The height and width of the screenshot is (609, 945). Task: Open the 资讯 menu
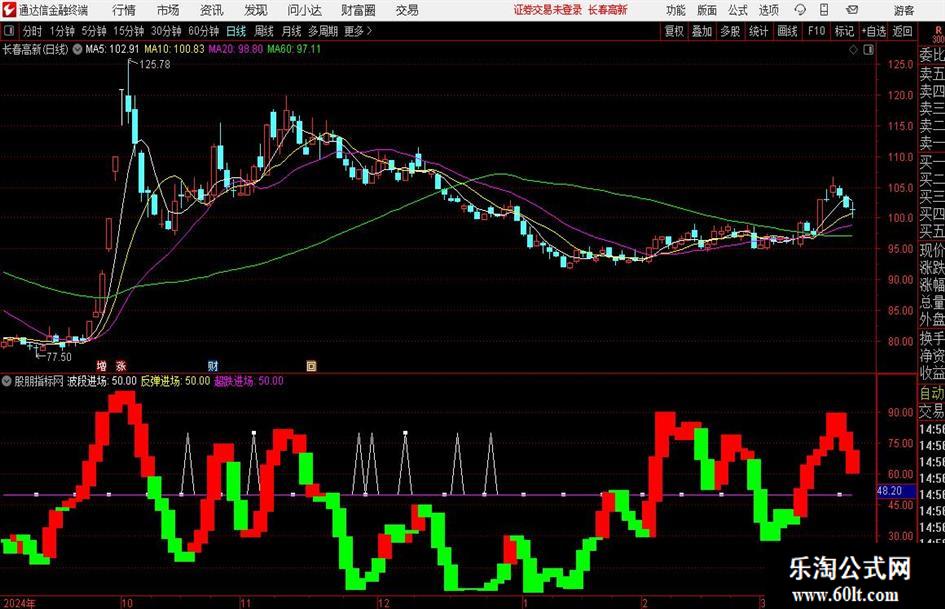coord(212,10)
